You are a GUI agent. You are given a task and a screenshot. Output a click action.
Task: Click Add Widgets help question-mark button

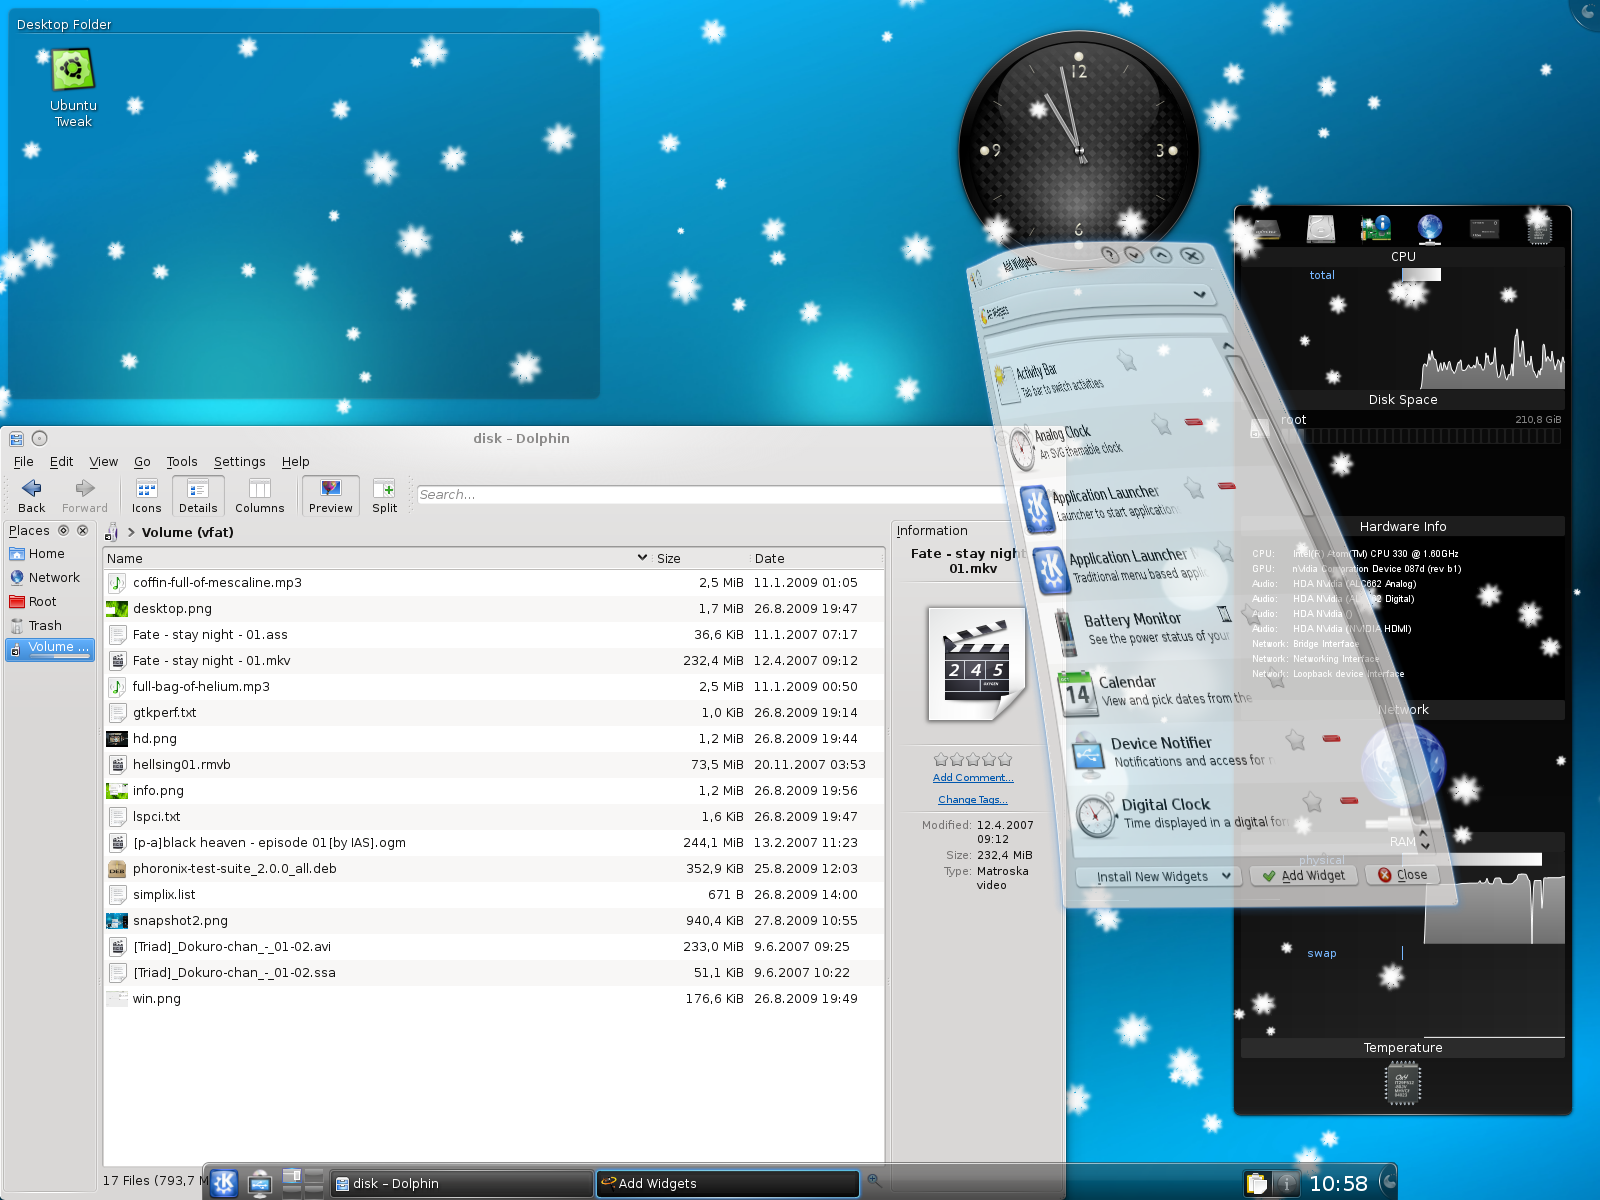coord(1110,254)
